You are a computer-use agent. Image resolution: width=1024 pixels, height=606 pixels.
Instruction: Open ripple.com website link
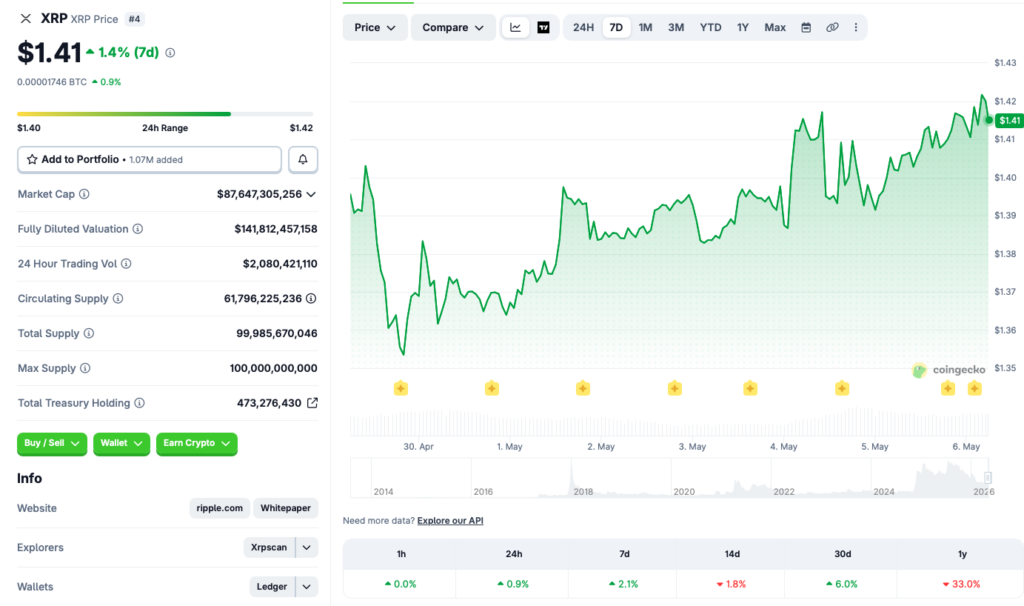click(x=219, y=508)
